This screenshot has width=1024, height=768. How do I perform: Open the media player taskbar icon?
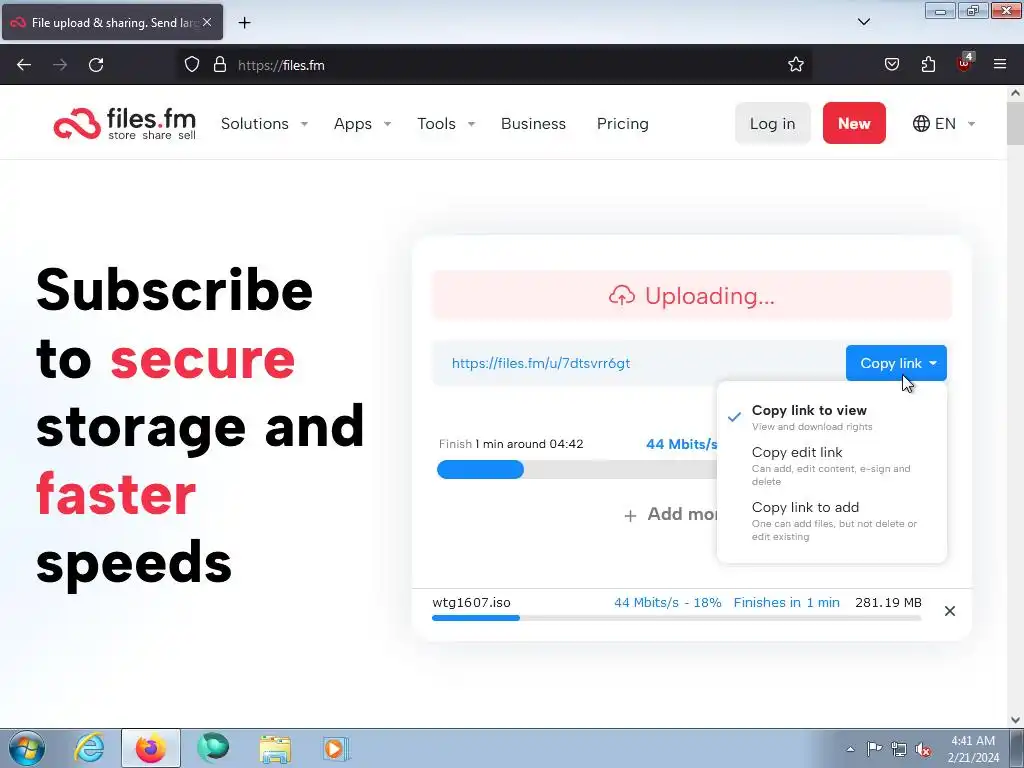[x=337, y=748]
